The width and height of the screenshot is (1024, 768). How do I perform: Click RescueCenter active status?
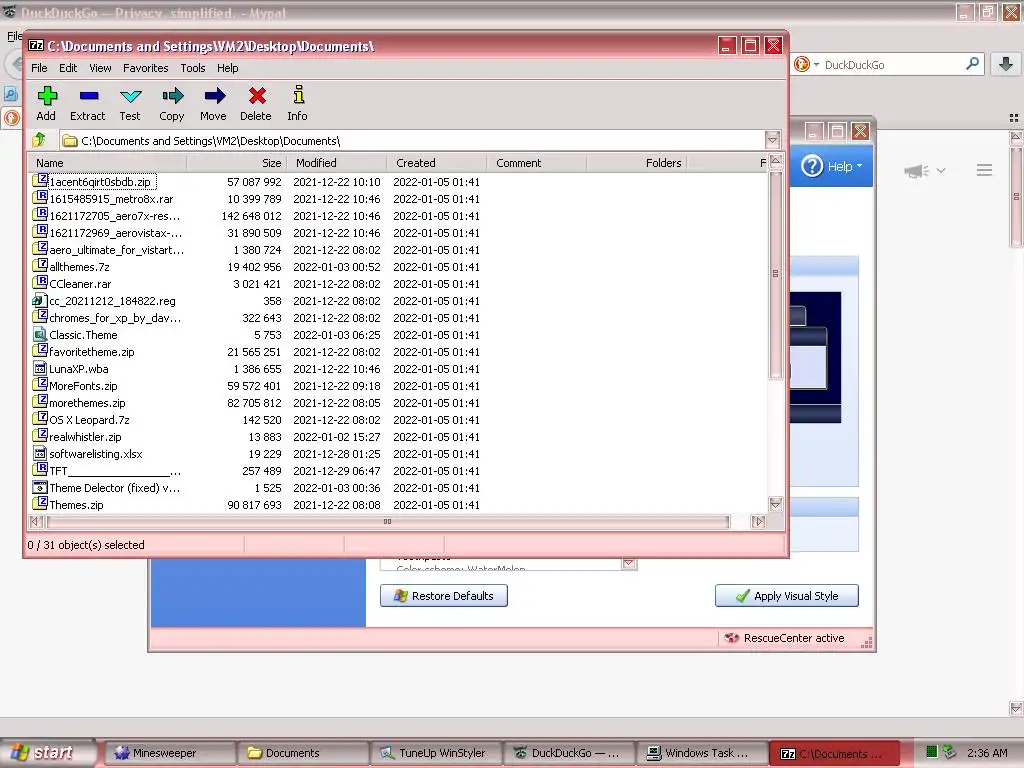tap(785, 638)
